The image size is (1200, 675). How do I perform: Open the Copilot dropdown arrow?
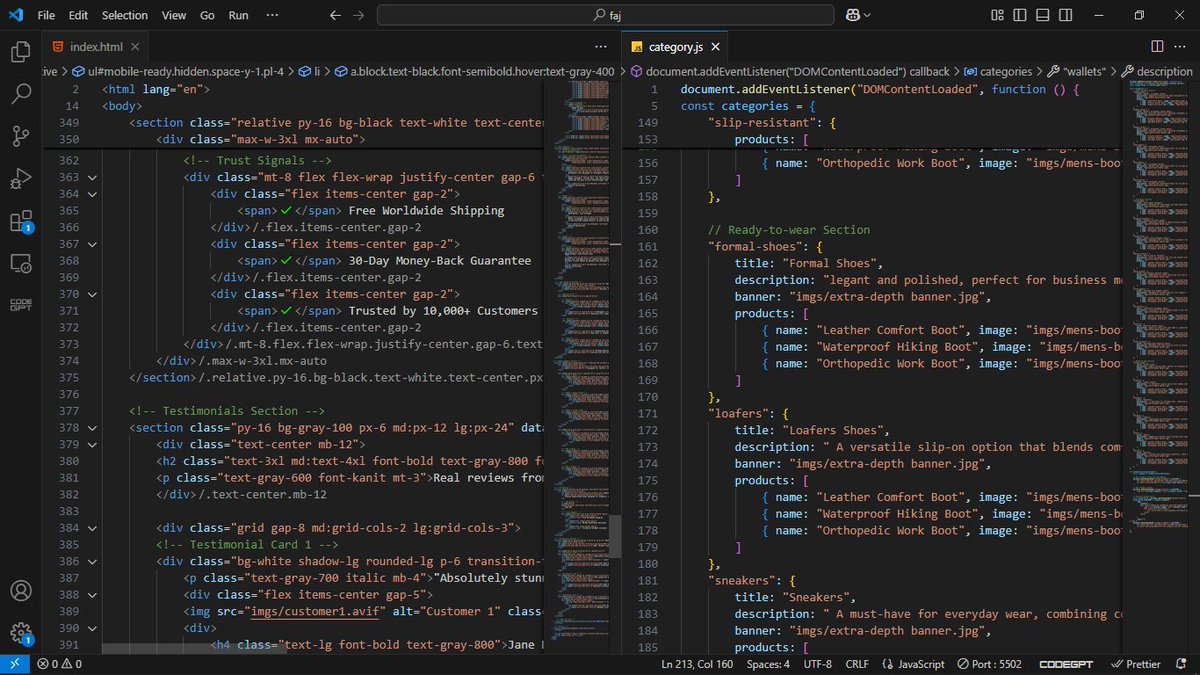867,15
